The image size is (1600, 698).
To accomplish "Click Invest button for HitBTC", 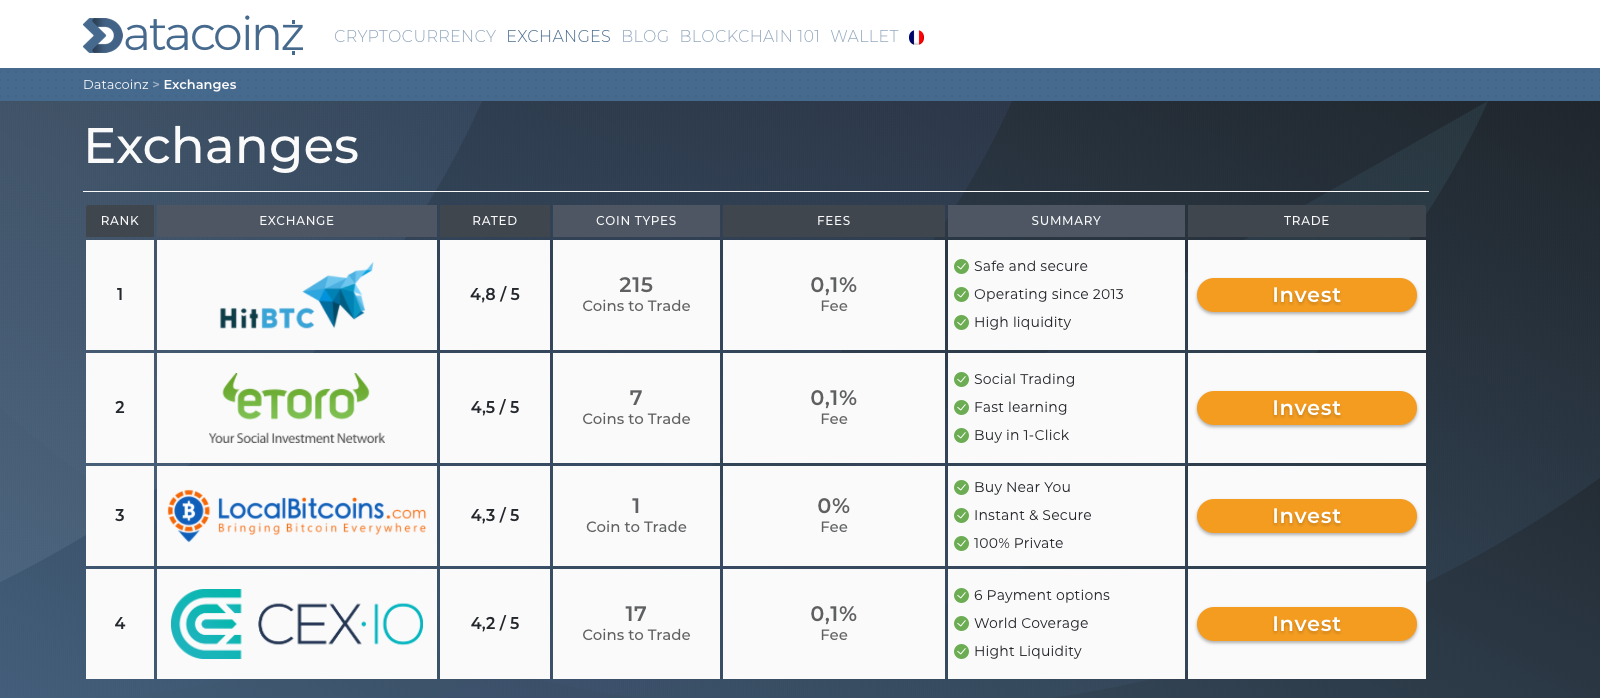I will (x=1306, y=295).
